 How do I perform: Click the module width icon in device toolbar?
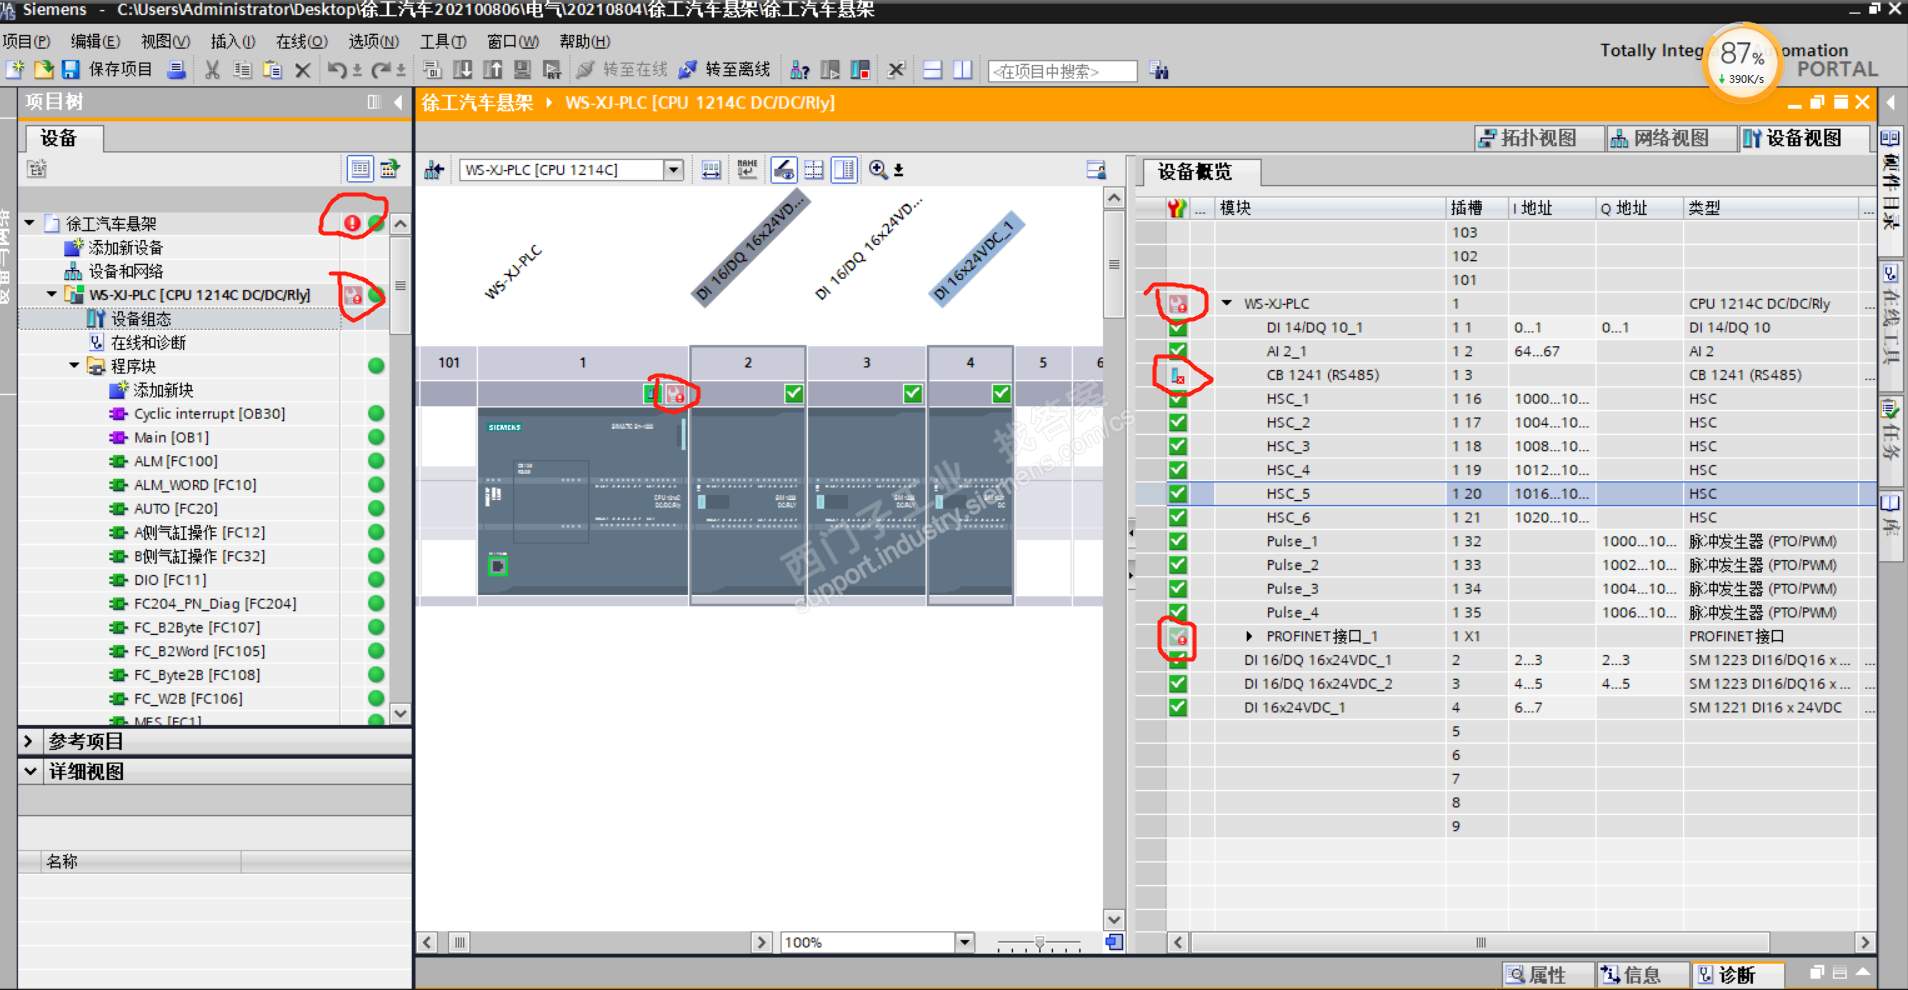[x=711, y=170]
